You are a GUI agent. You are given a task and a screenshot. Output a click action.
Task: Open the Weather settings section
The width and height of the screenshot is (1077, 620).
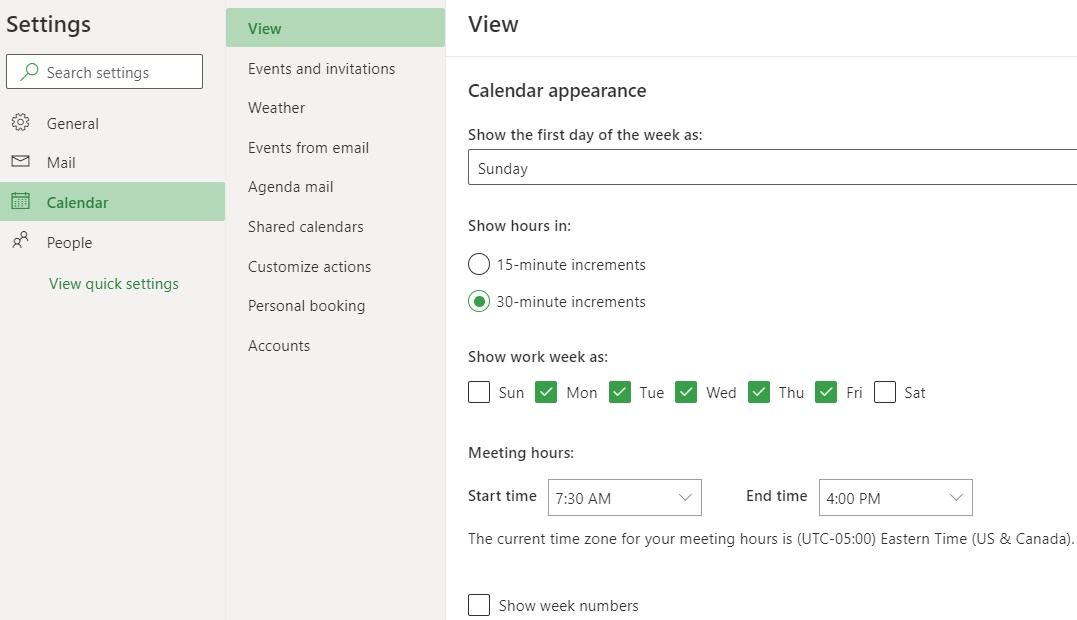(x=275, y=107)
